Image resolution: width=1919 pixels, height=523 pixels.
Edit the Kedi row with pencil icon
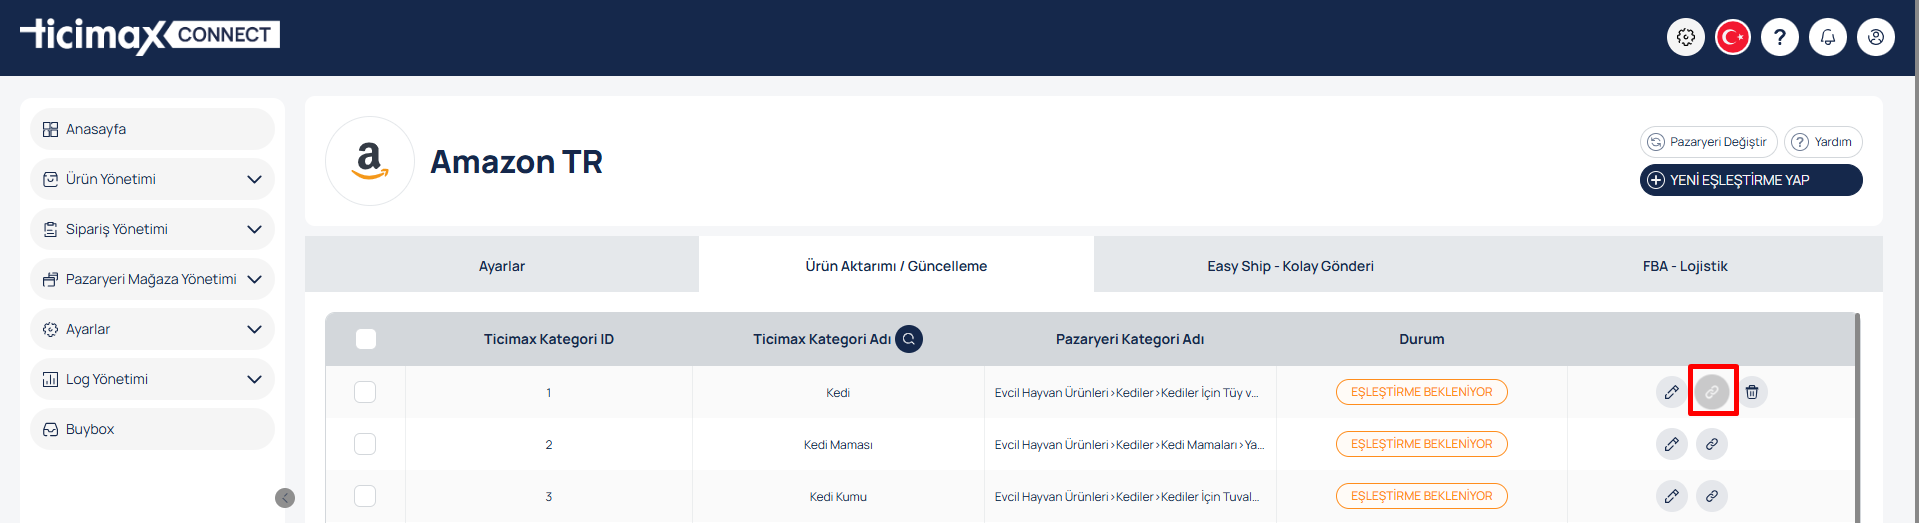pos(1672,392)
